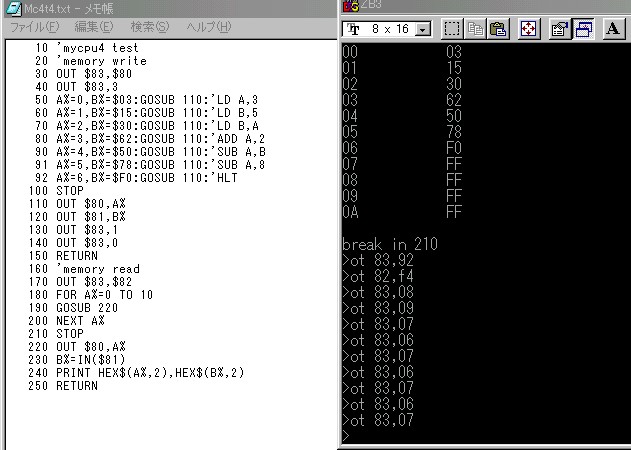This screenshot has width=631, height=450.
Task: Click the Mark selection tool in the ZB3 toolbar
Action: click(452, 29)
